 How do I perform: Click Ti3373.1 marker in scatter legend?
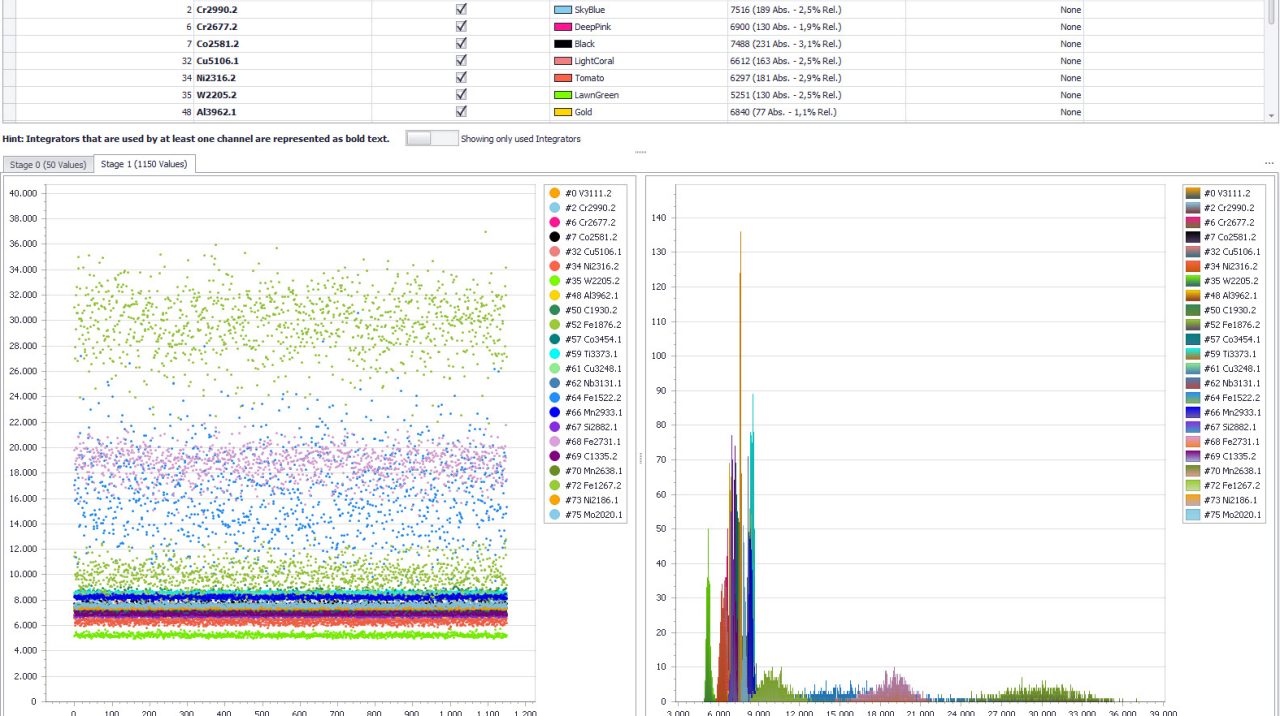(x=555, y=354)
